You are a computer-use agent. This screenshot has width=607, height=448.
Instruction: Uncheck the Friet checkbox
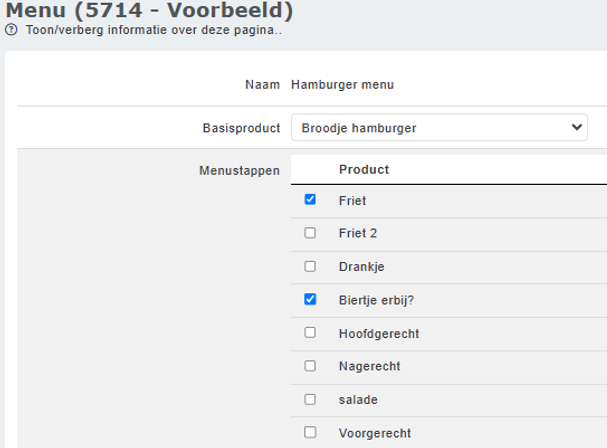point(310,200)
